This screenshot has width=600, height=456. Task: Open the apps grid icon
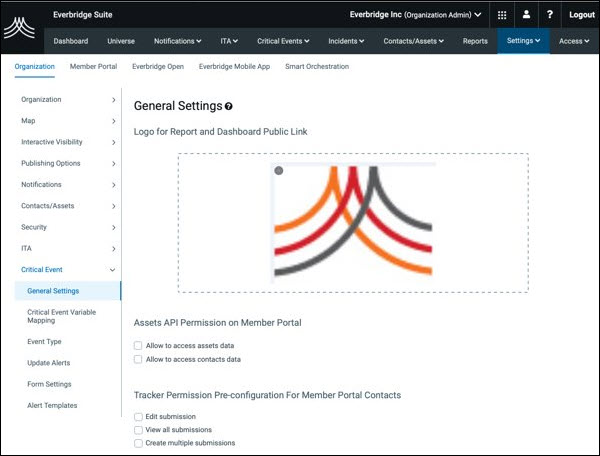501,15
